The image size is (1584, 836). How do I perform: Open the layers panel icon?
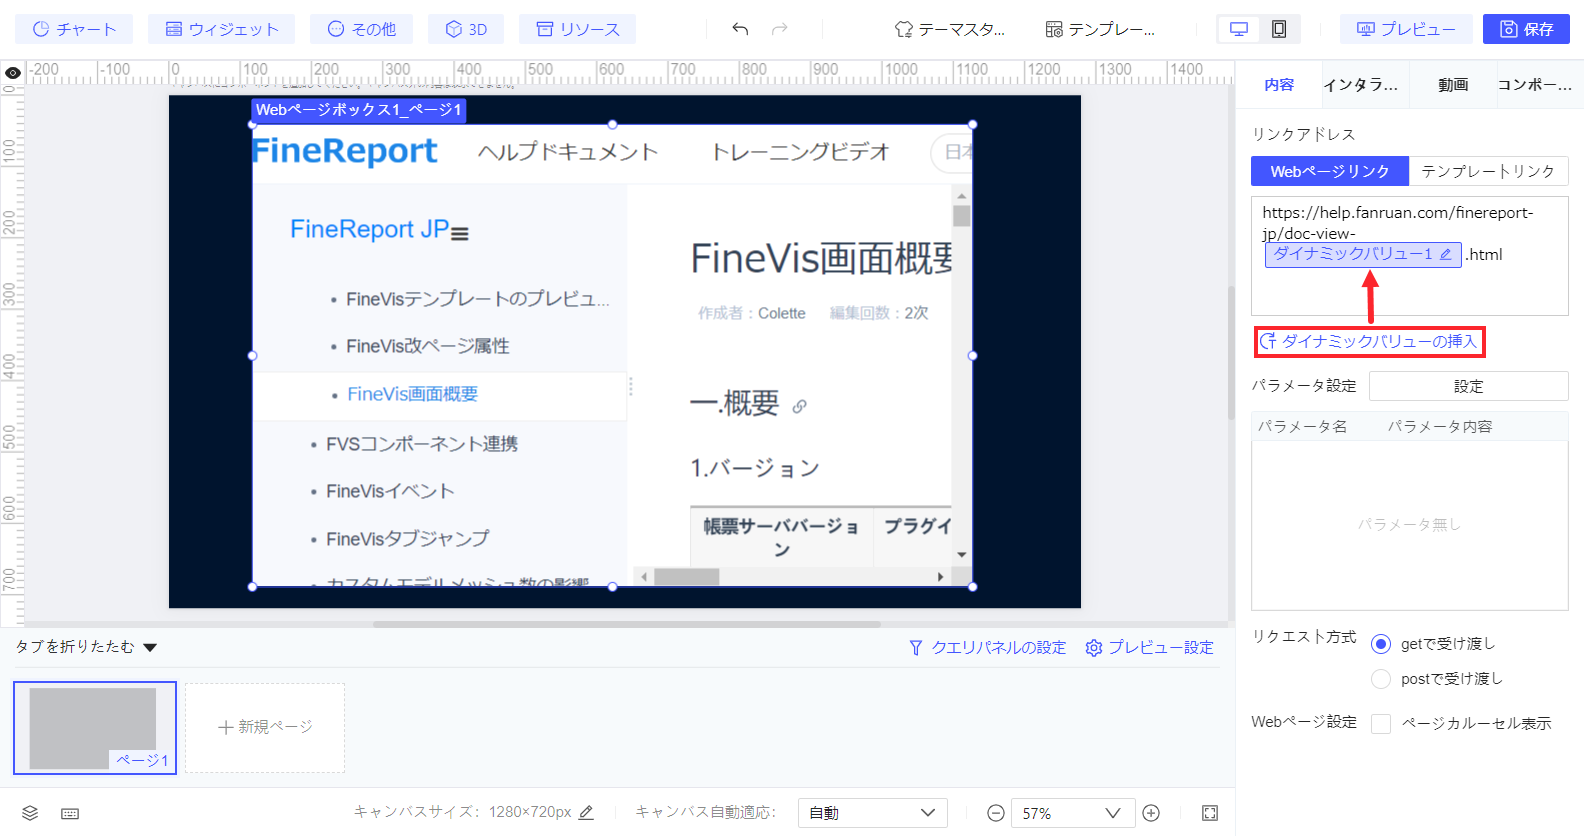tap(30, 813)
